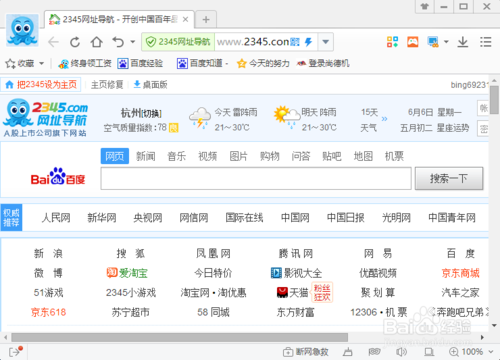Screen dimensions: 500x360
Task: Click the 桌面版 download link
Action: point(150,85)
